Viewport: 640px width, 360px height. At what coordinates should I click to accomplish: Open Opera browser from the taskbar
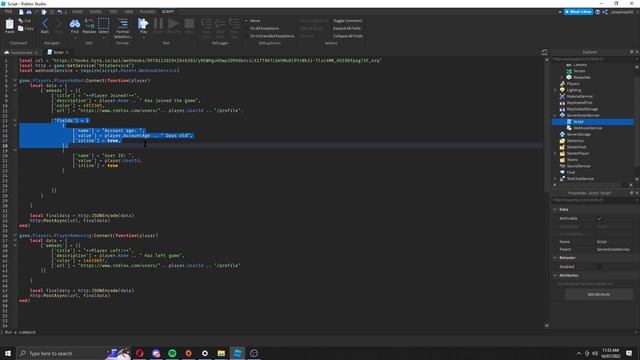pyautogui.click(x=140, y=353)
